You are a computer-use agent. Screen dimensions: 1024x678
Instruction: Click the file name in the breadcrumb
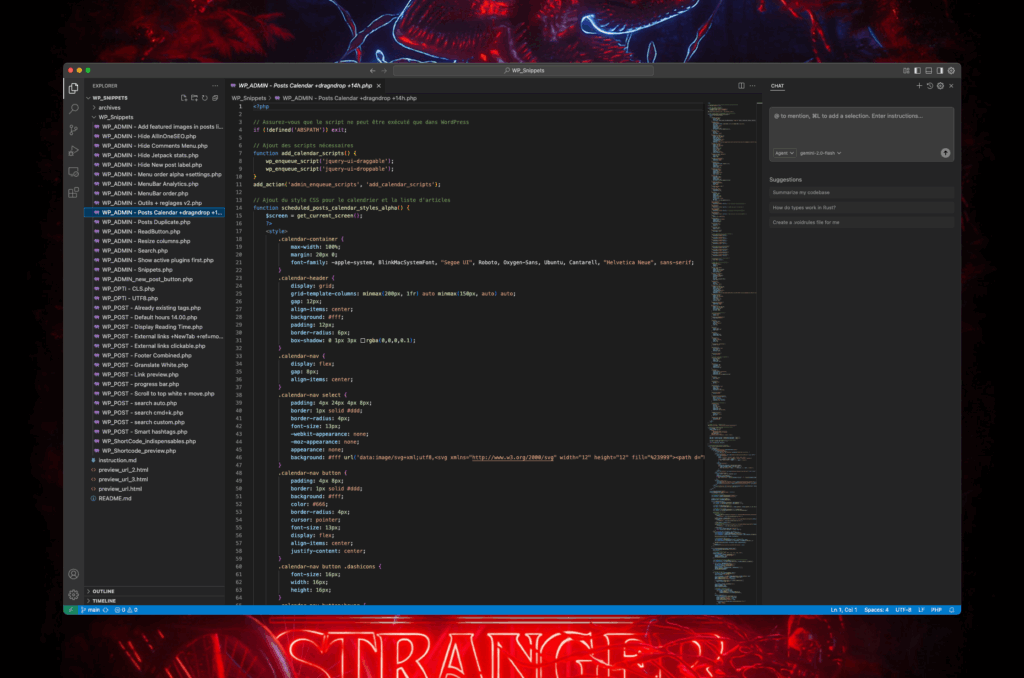coord(349,98)
